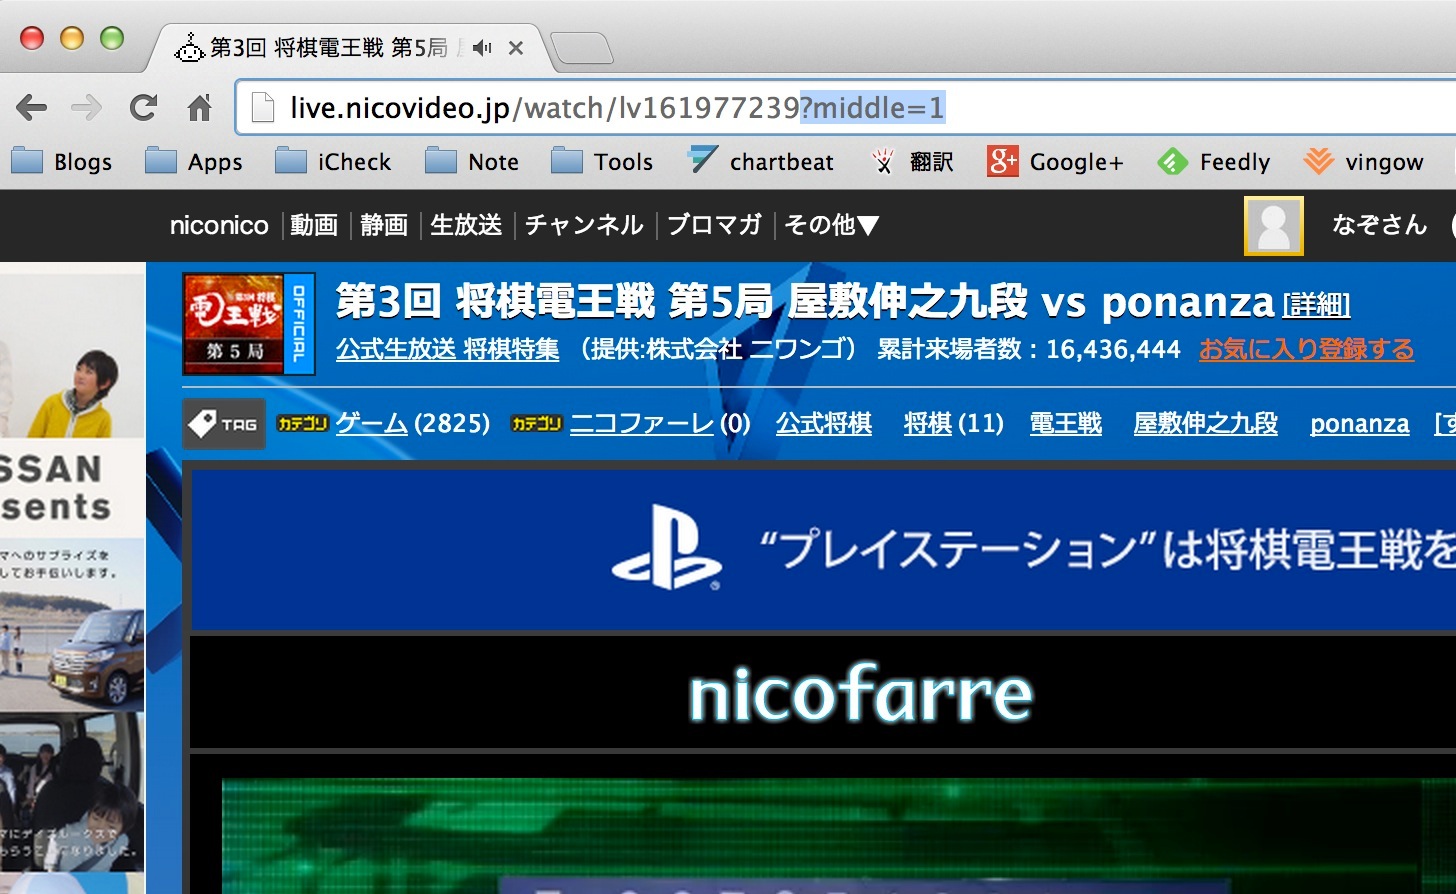1456x894 pixels.
Task: Click the browser forward arrow
Action: tap(87, 107)
